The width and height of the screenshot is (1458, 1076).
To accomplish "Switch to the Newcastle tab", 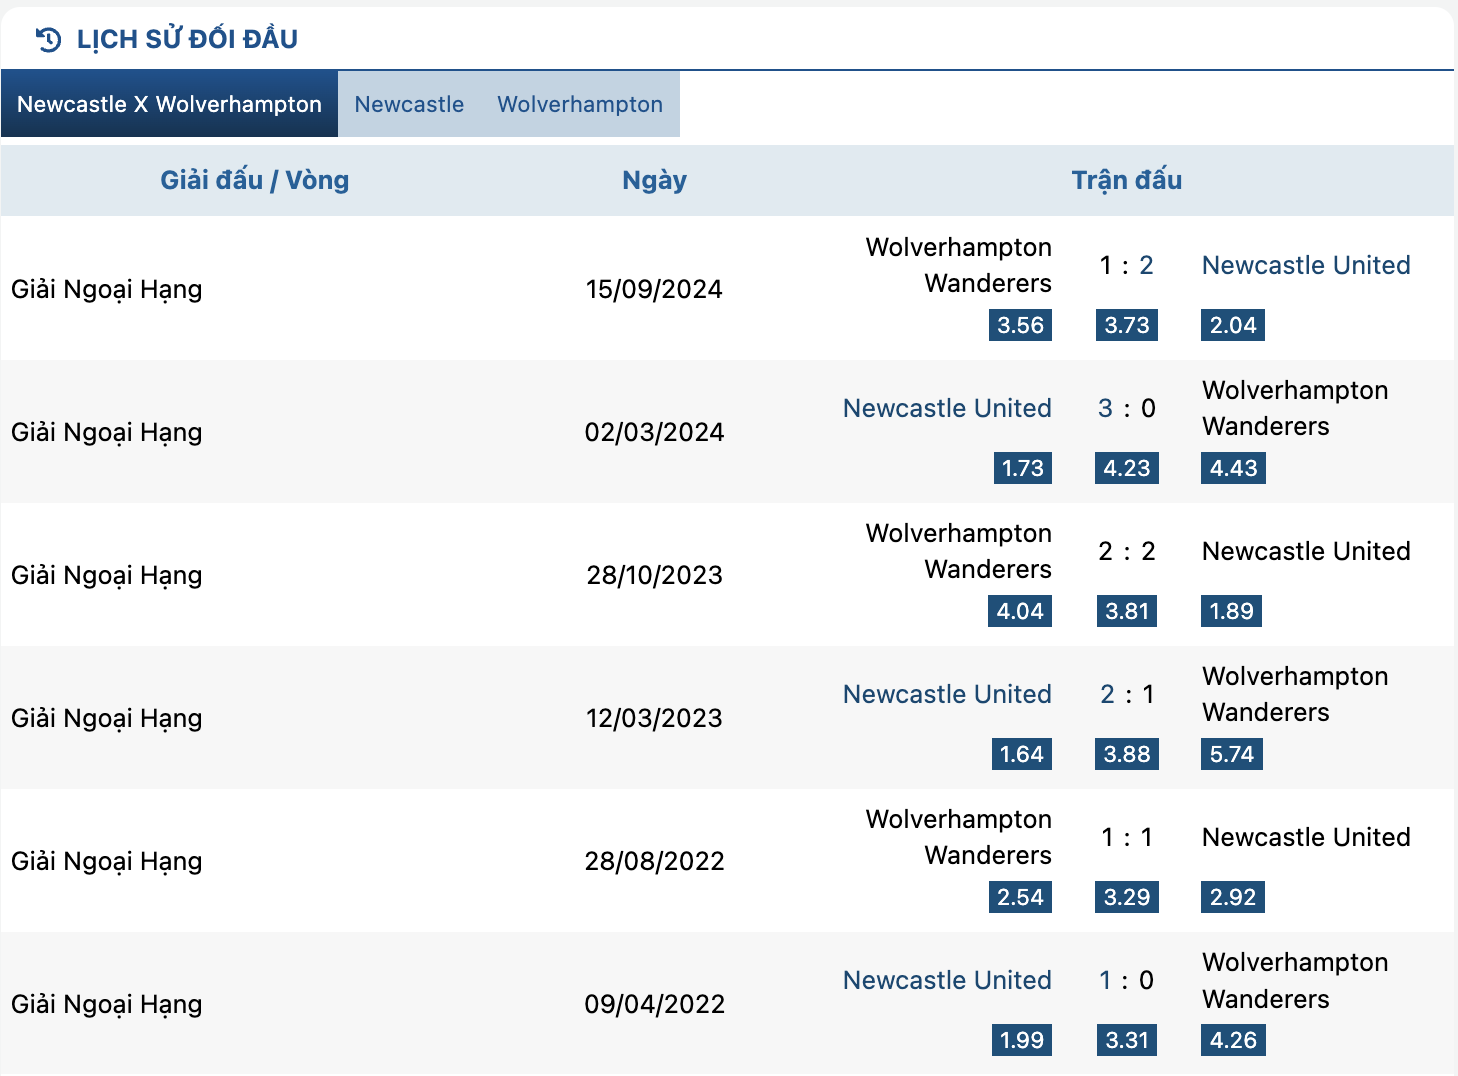I will 409,104.
